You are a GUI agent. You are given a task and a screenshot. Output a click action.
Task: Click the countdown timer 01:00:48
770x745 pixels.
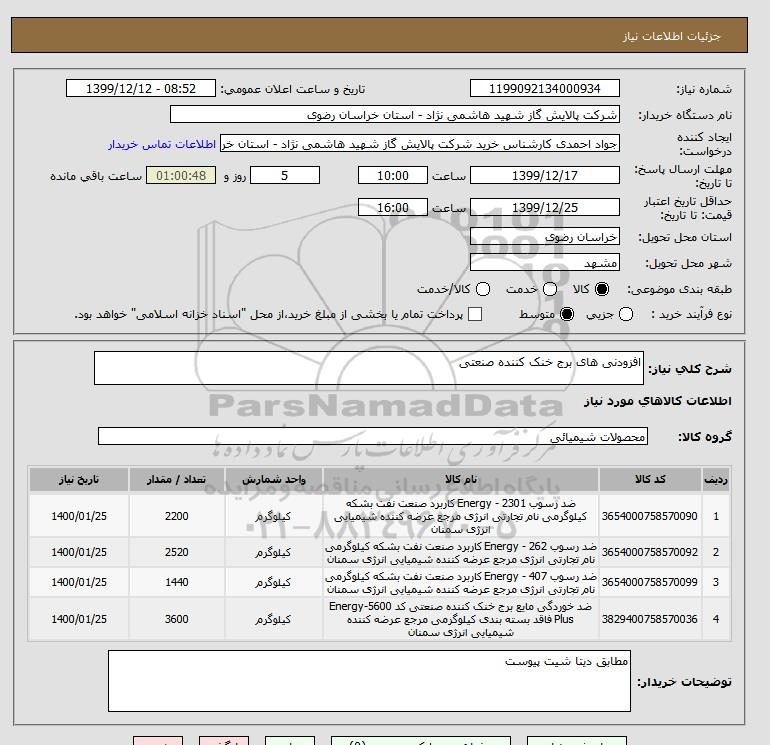(x=181, y=175)
